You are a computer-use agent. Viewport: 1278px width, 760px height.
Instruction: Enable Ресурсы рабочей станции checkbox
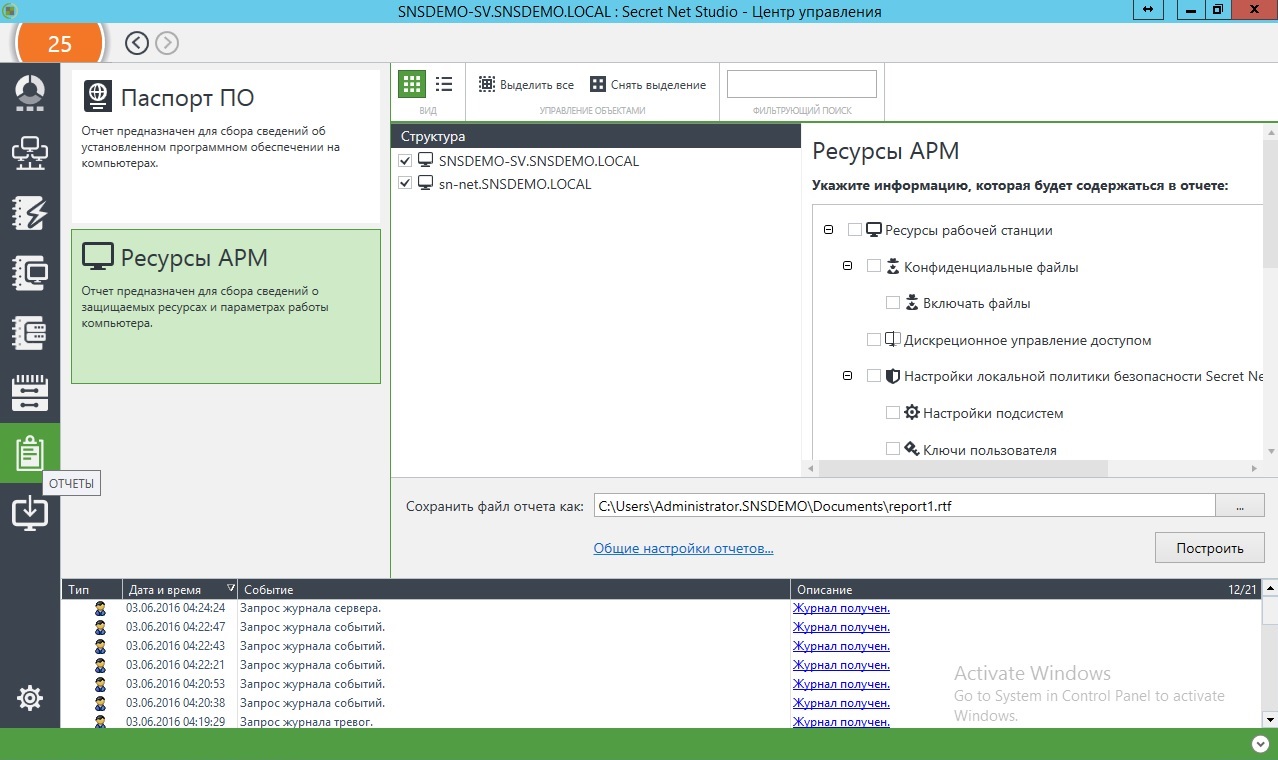point(855,230)
